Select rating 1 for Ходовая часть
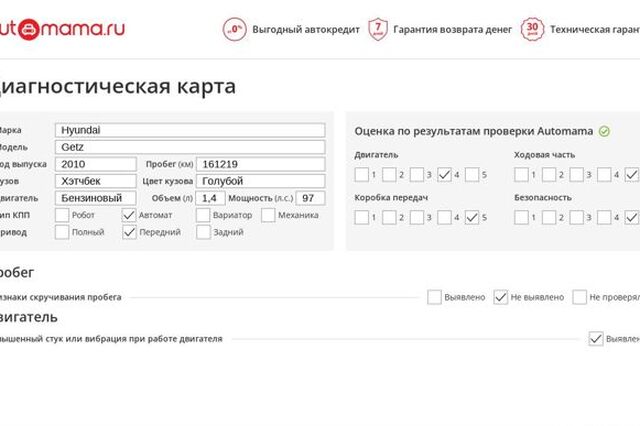 point(521,175)
